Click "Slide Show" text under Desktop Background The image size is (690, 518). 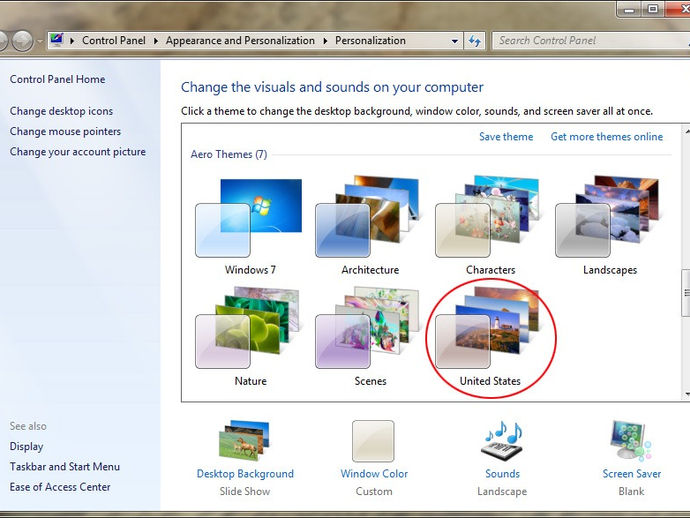tap(245, 491)
